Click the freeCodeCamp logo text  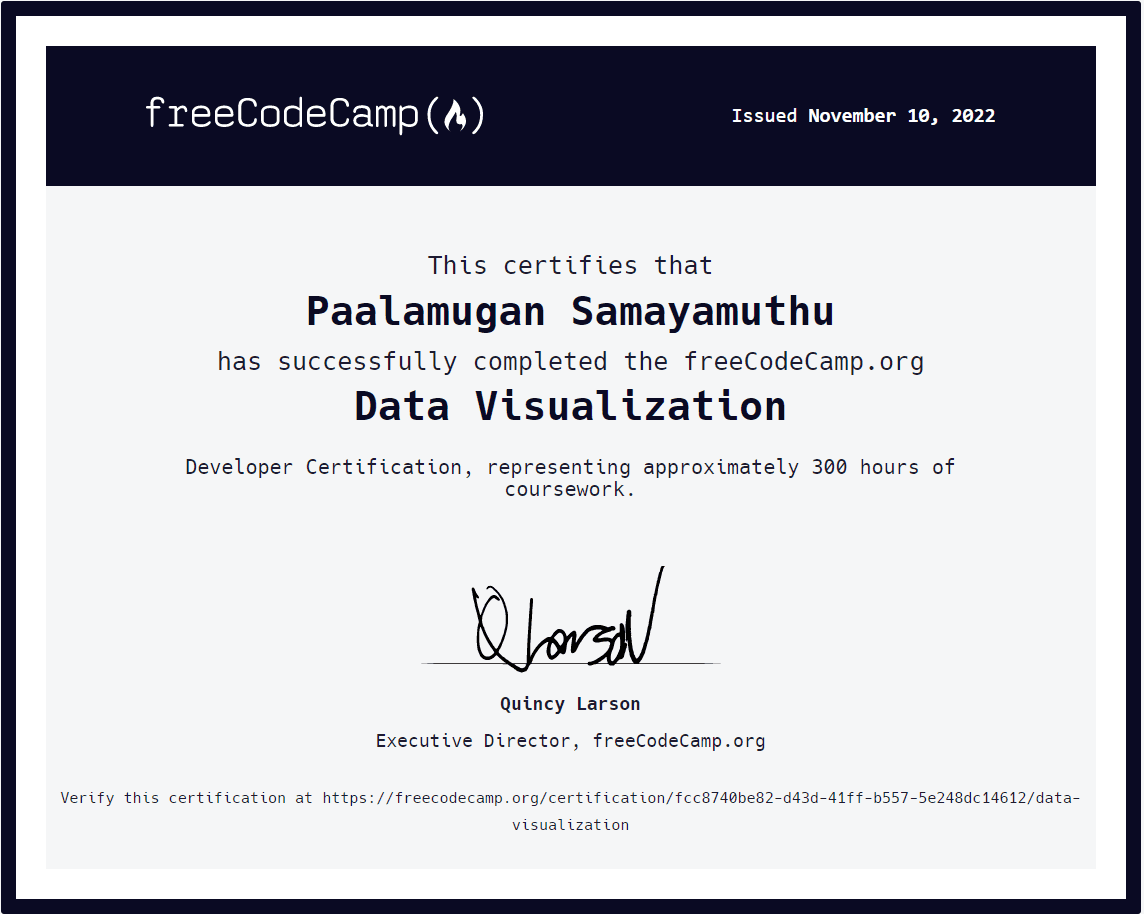click(314, 114)
